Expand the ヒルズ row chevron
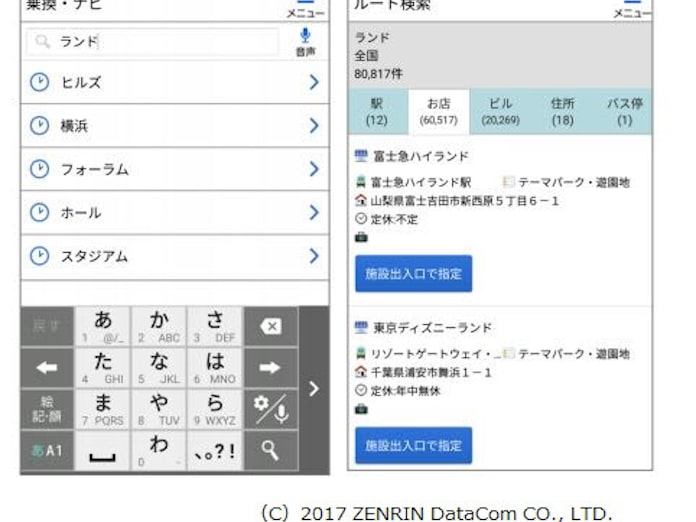This screenshot has width=696, height=522. coord(314,82)
